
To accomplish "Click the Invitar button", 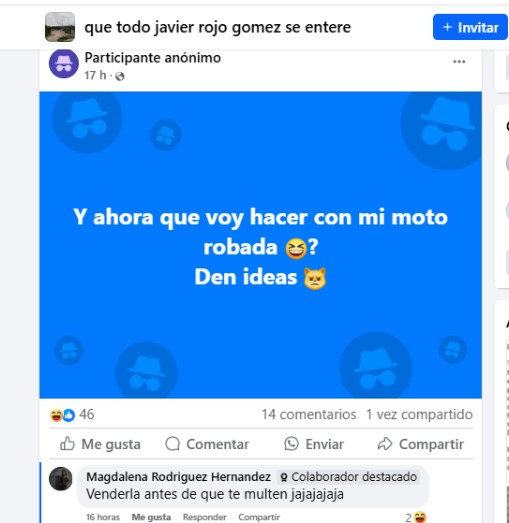I will [470, 27].
